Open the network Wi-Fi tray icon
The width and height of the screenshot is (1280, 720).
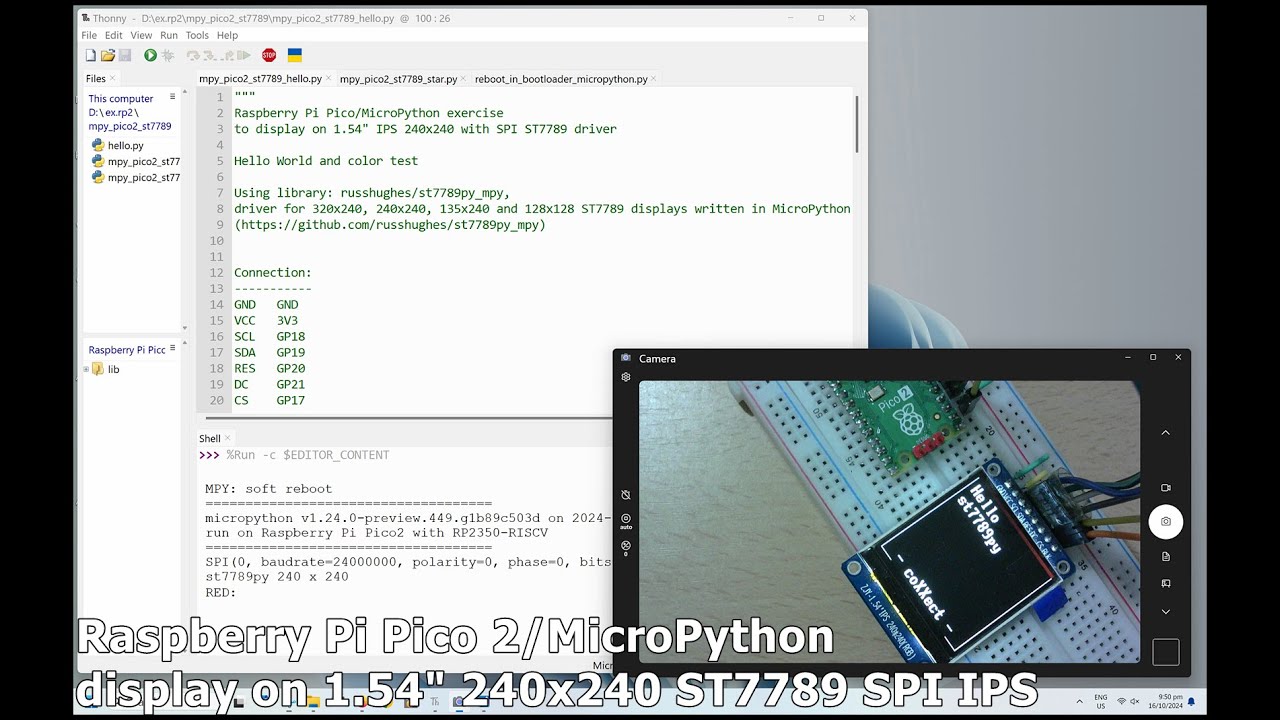click(x=1121, y=701)
